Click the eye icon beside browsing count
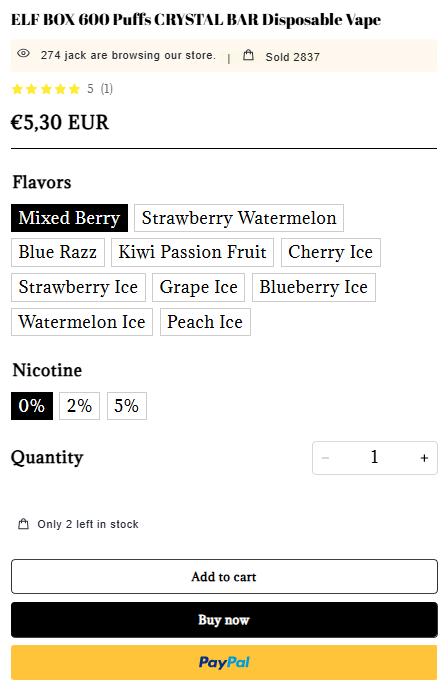 [x=23, y=54]
